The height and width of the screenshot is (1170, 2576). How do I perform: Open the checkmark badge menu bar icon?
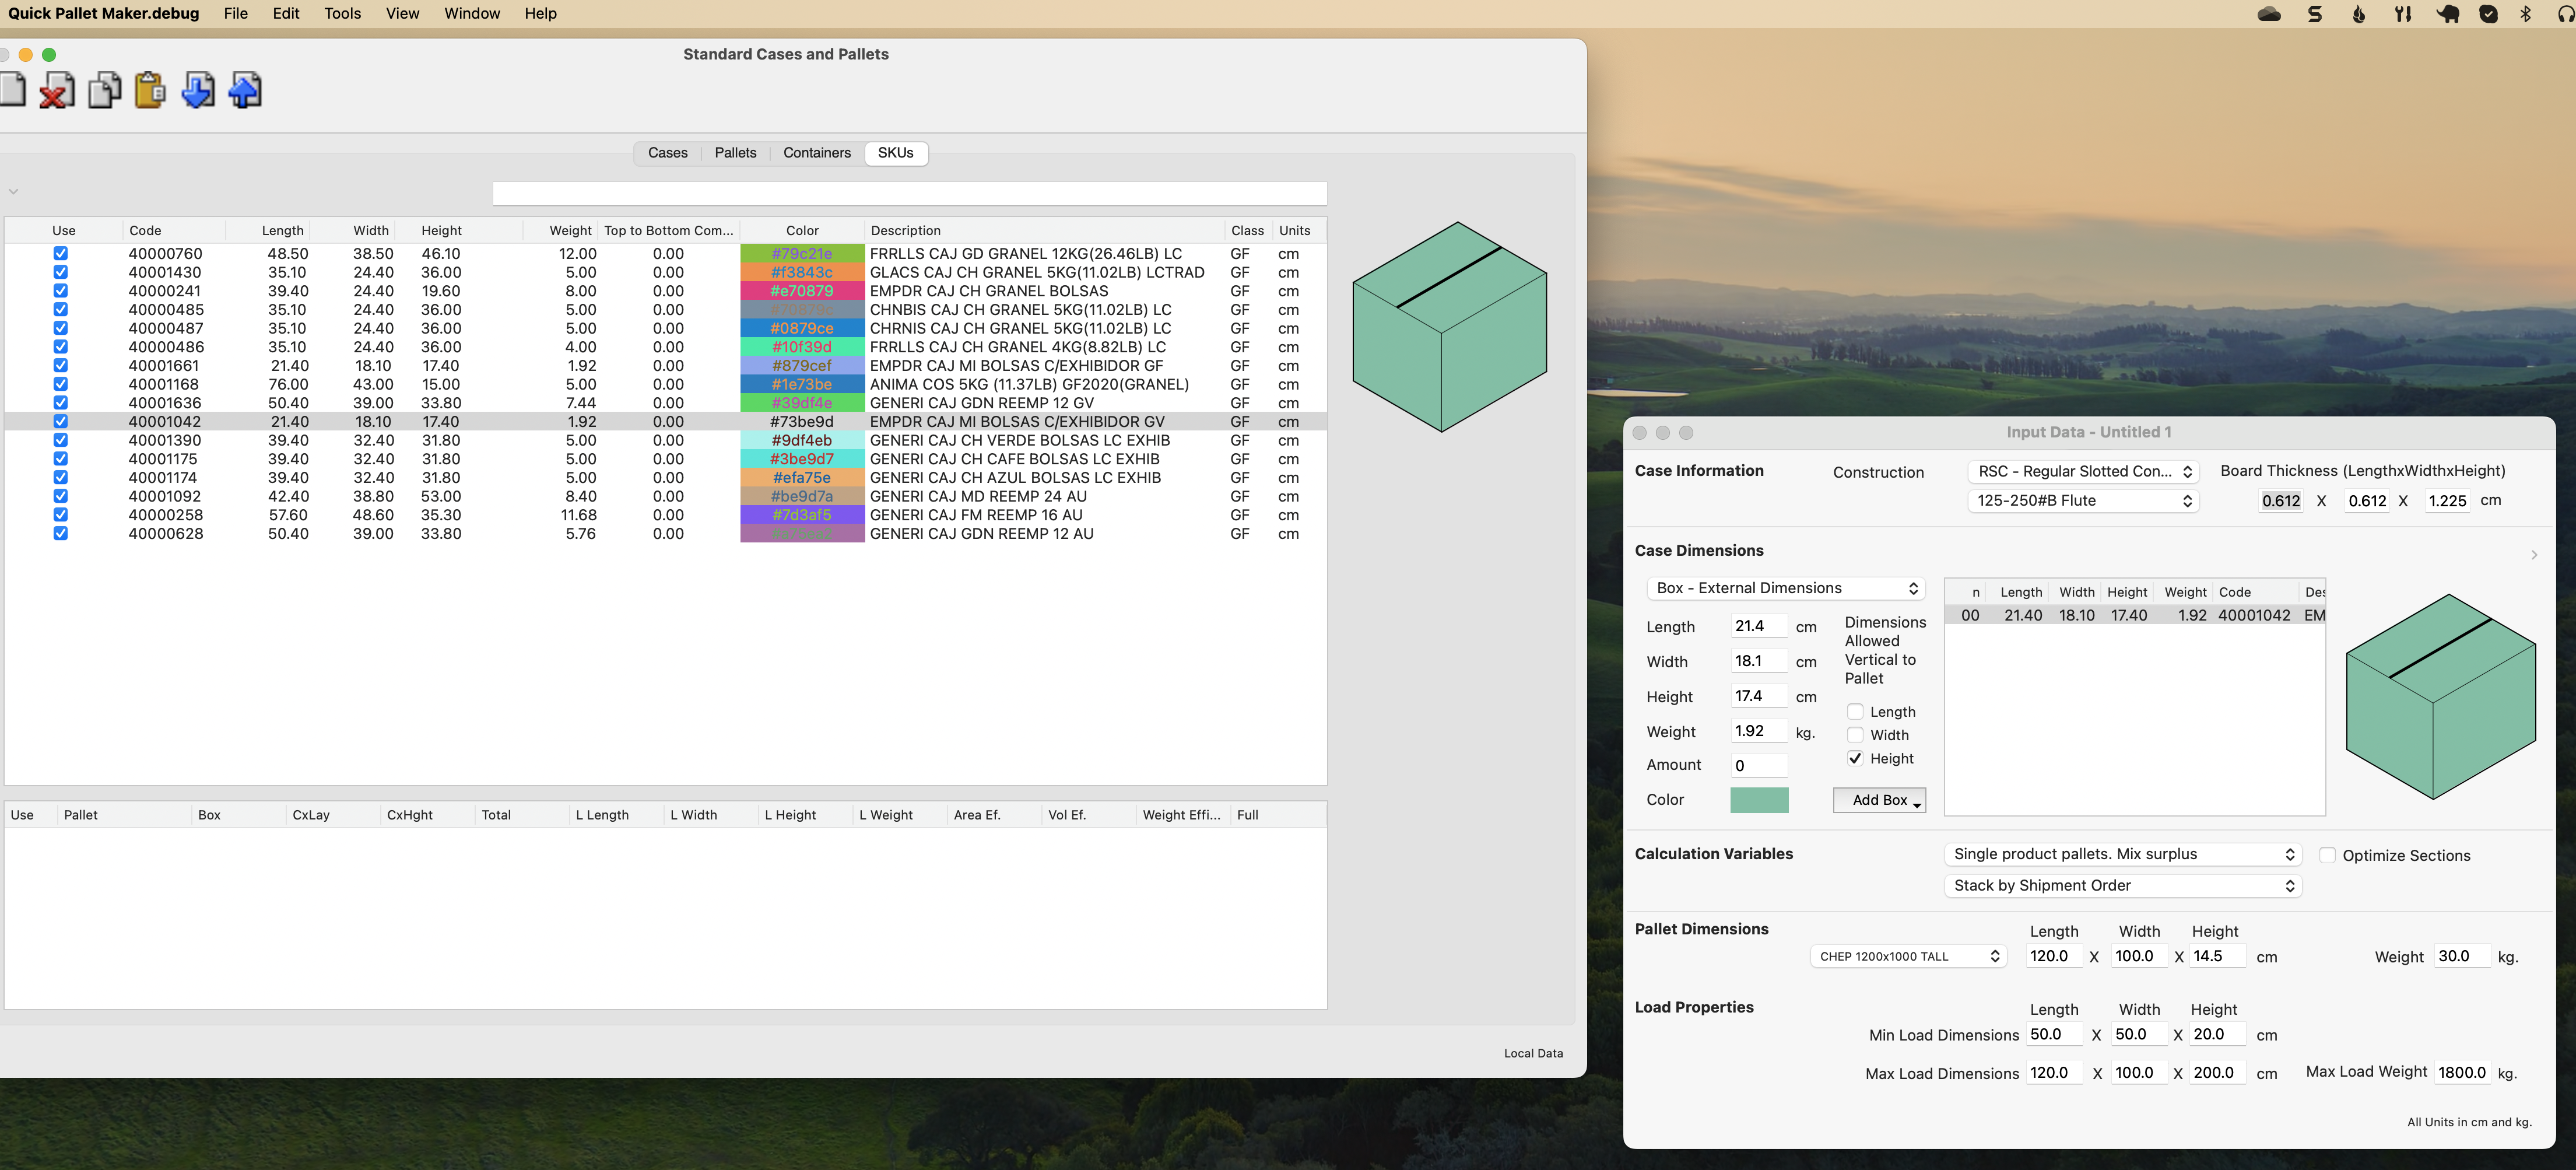pos(2489,14)
